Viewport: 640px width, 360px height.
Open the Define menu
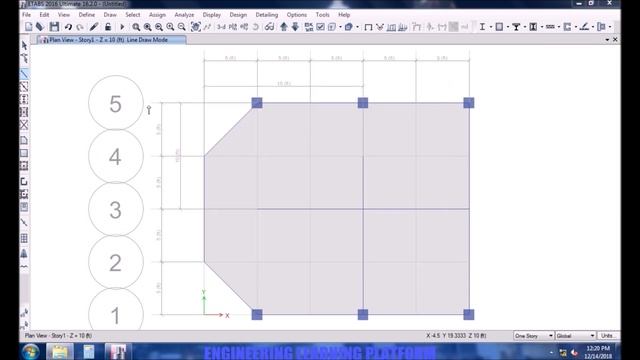tap(87, 15)
